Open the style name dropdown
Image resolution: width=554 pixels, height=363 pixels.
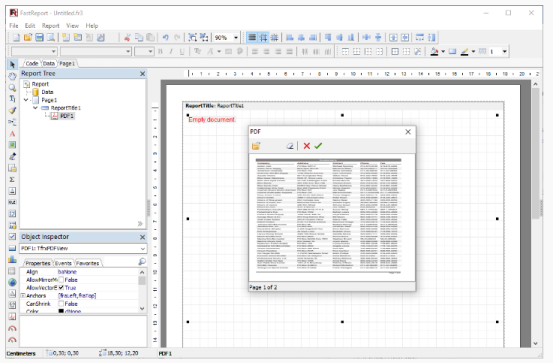(x=54, y=52)
